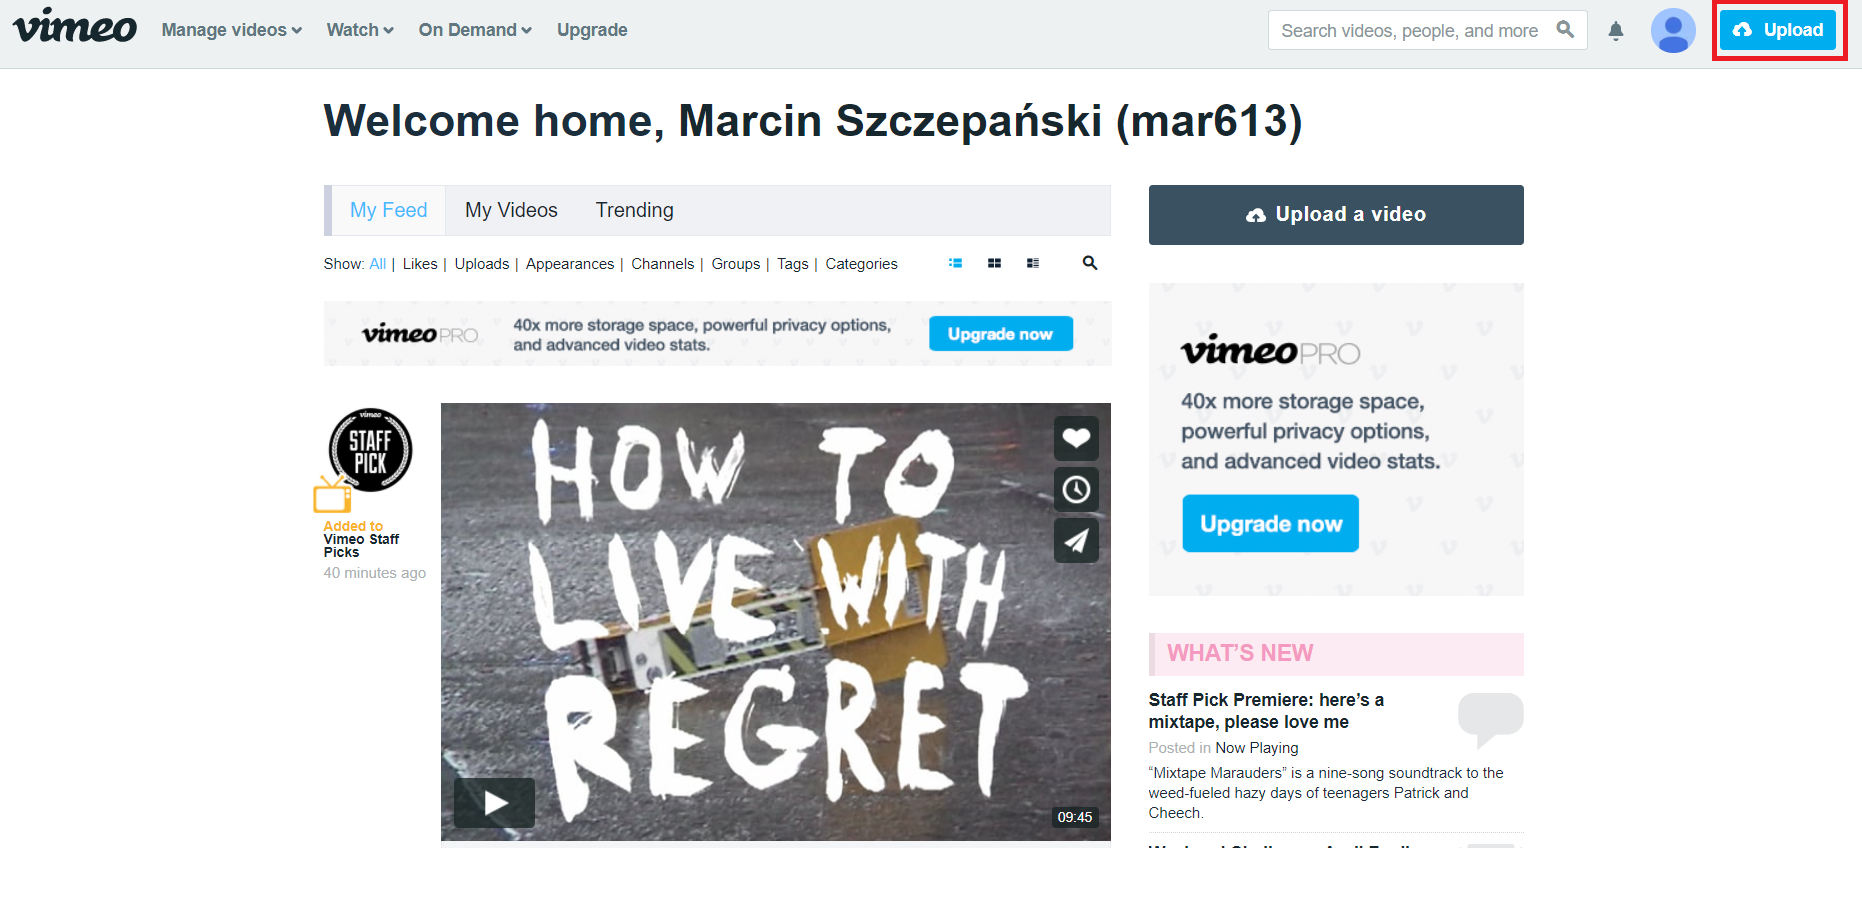Switch to the My Videos tab
1862x909 pixels.
click(511, 210)
